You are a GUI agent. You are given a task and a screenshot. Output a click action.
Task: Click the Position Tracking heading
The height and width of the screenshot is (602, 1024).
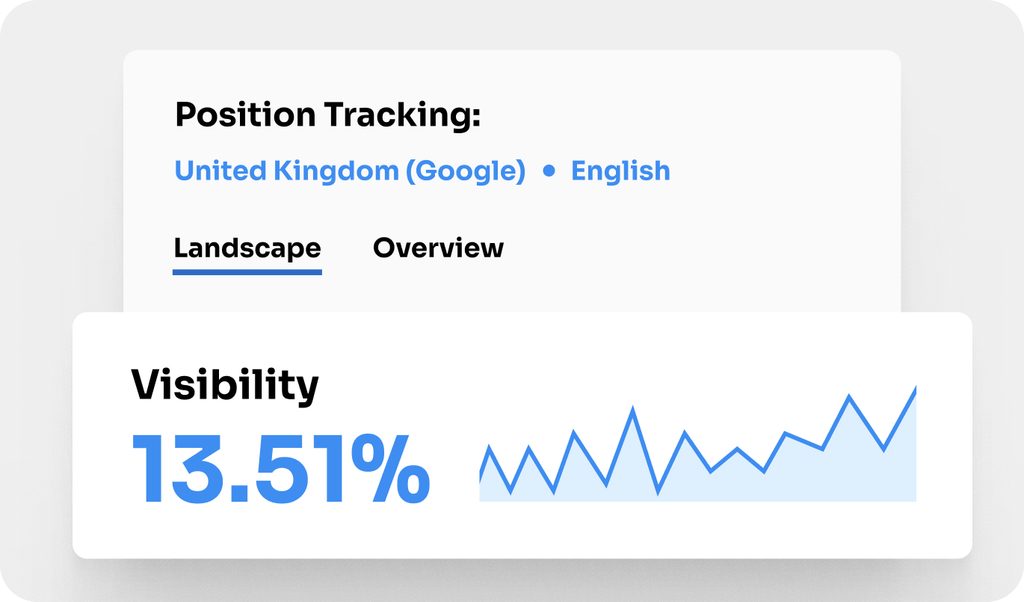point(328,115)
